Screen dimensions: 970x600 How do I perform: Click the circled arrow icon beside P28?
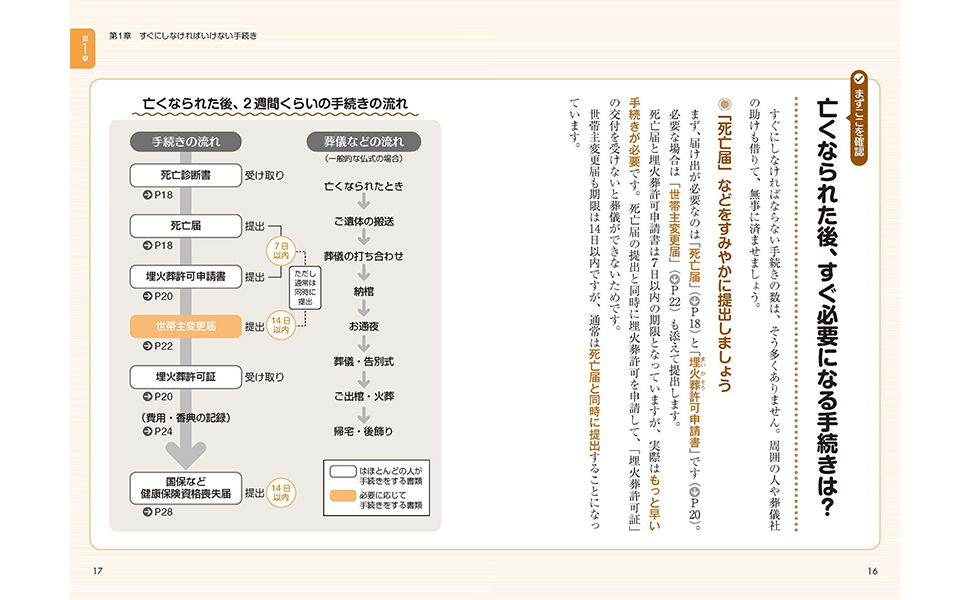tap(147, 512)
